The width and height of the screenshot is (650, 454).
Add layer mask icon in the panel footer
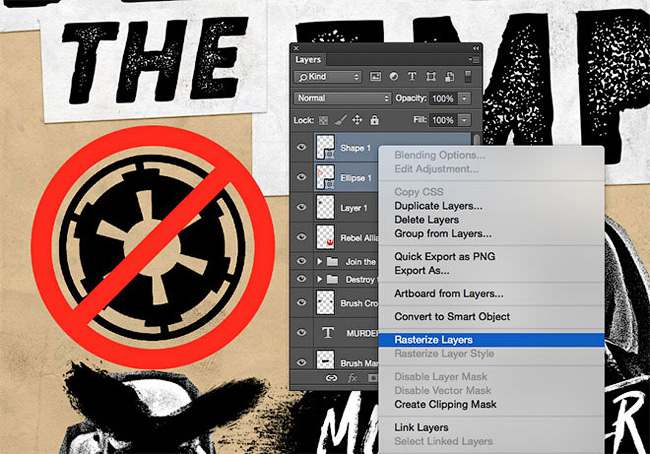pos(373,378)
